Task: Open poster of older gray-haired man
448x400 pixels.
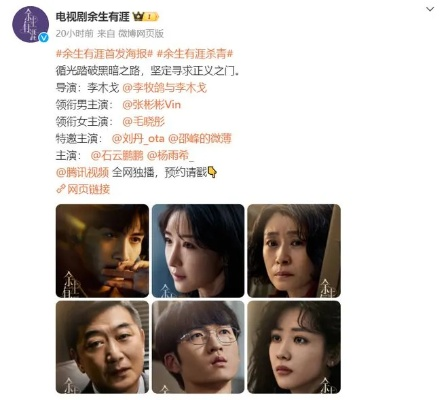Action: click(x=102, y=347)
